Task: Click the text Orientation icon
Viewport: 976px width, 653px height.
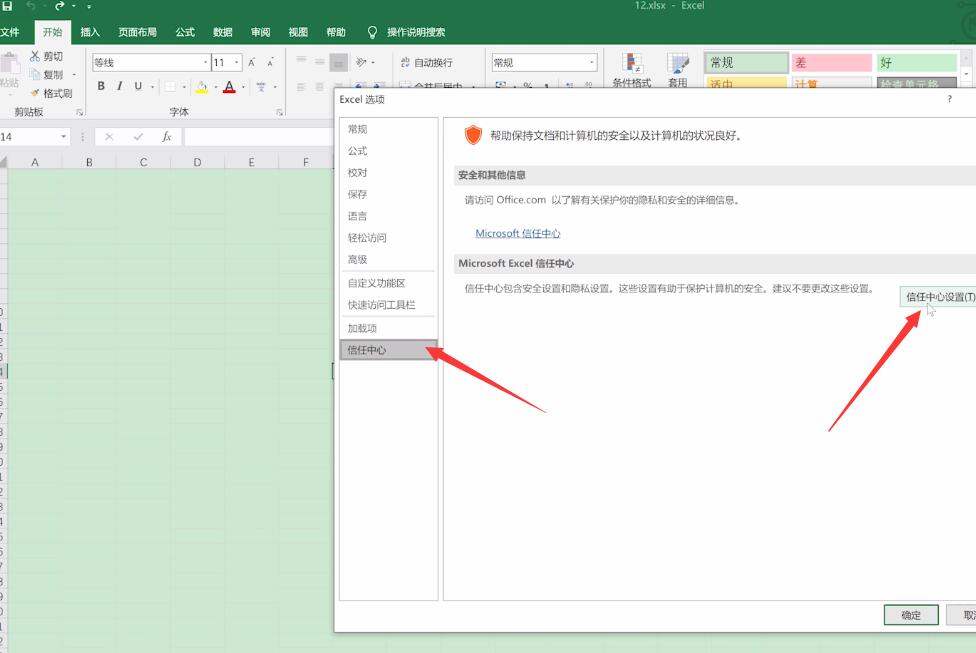Action: pos(361,62)
